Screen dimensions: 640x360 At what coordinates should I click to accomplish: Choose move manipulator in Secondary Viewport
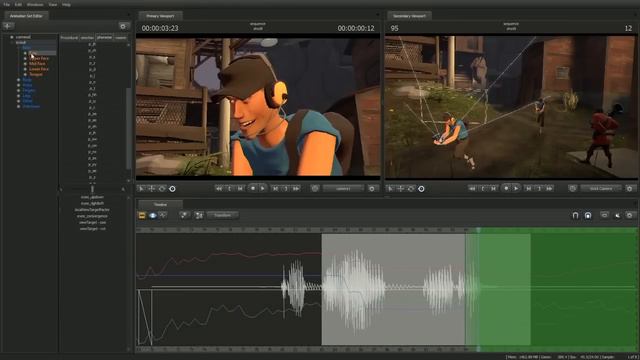[x=400, y=189]
